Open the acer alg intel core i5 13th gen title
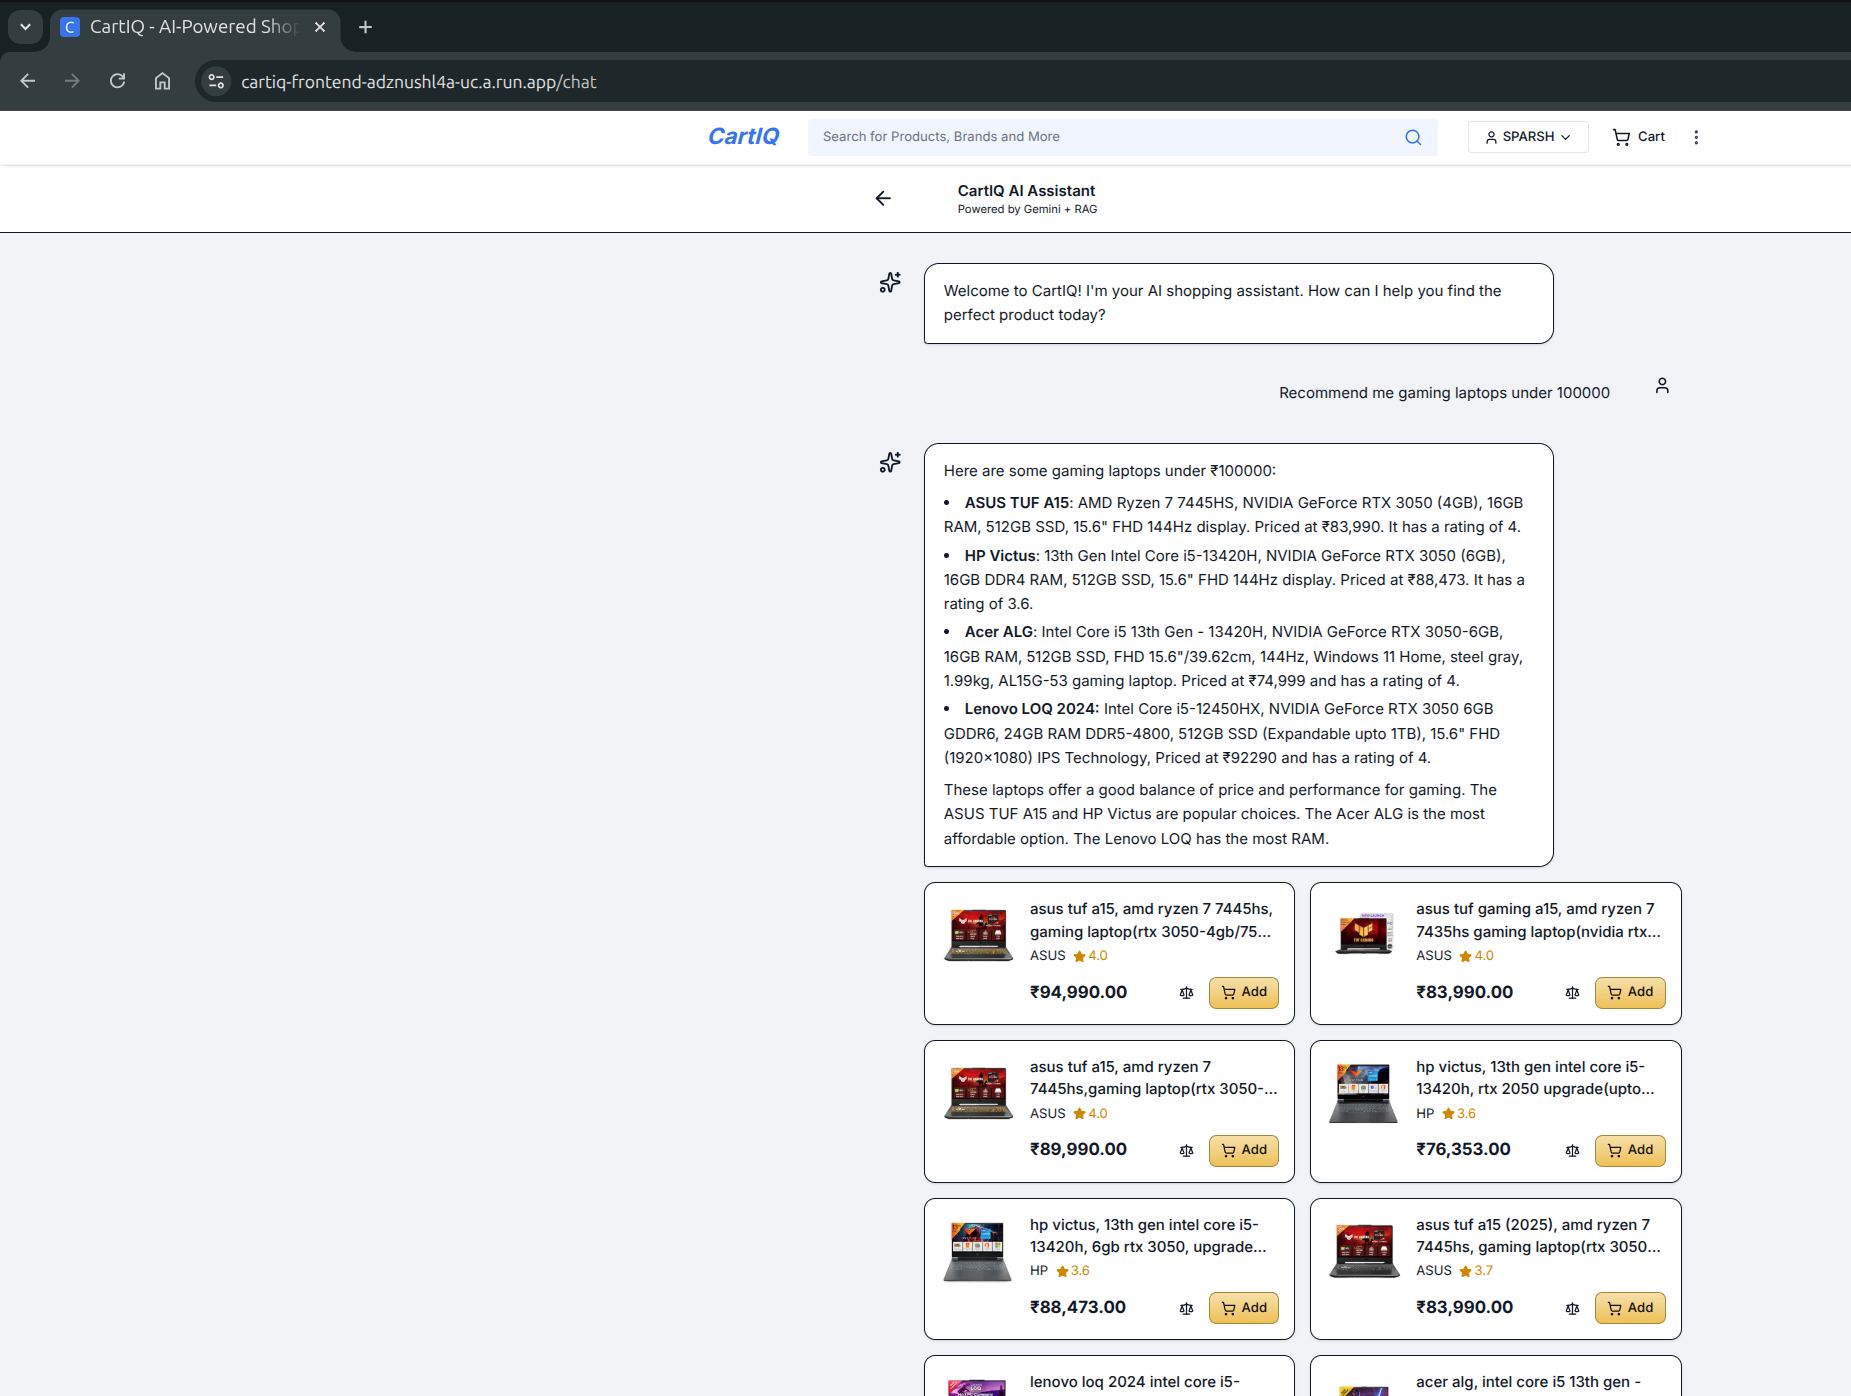 [1528, 1382]
